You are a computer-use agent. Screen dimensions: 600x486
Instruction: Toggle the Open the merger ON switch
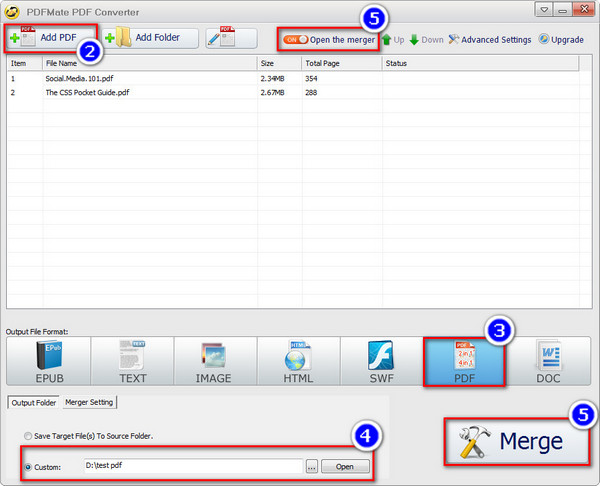[x=295, y=39]
